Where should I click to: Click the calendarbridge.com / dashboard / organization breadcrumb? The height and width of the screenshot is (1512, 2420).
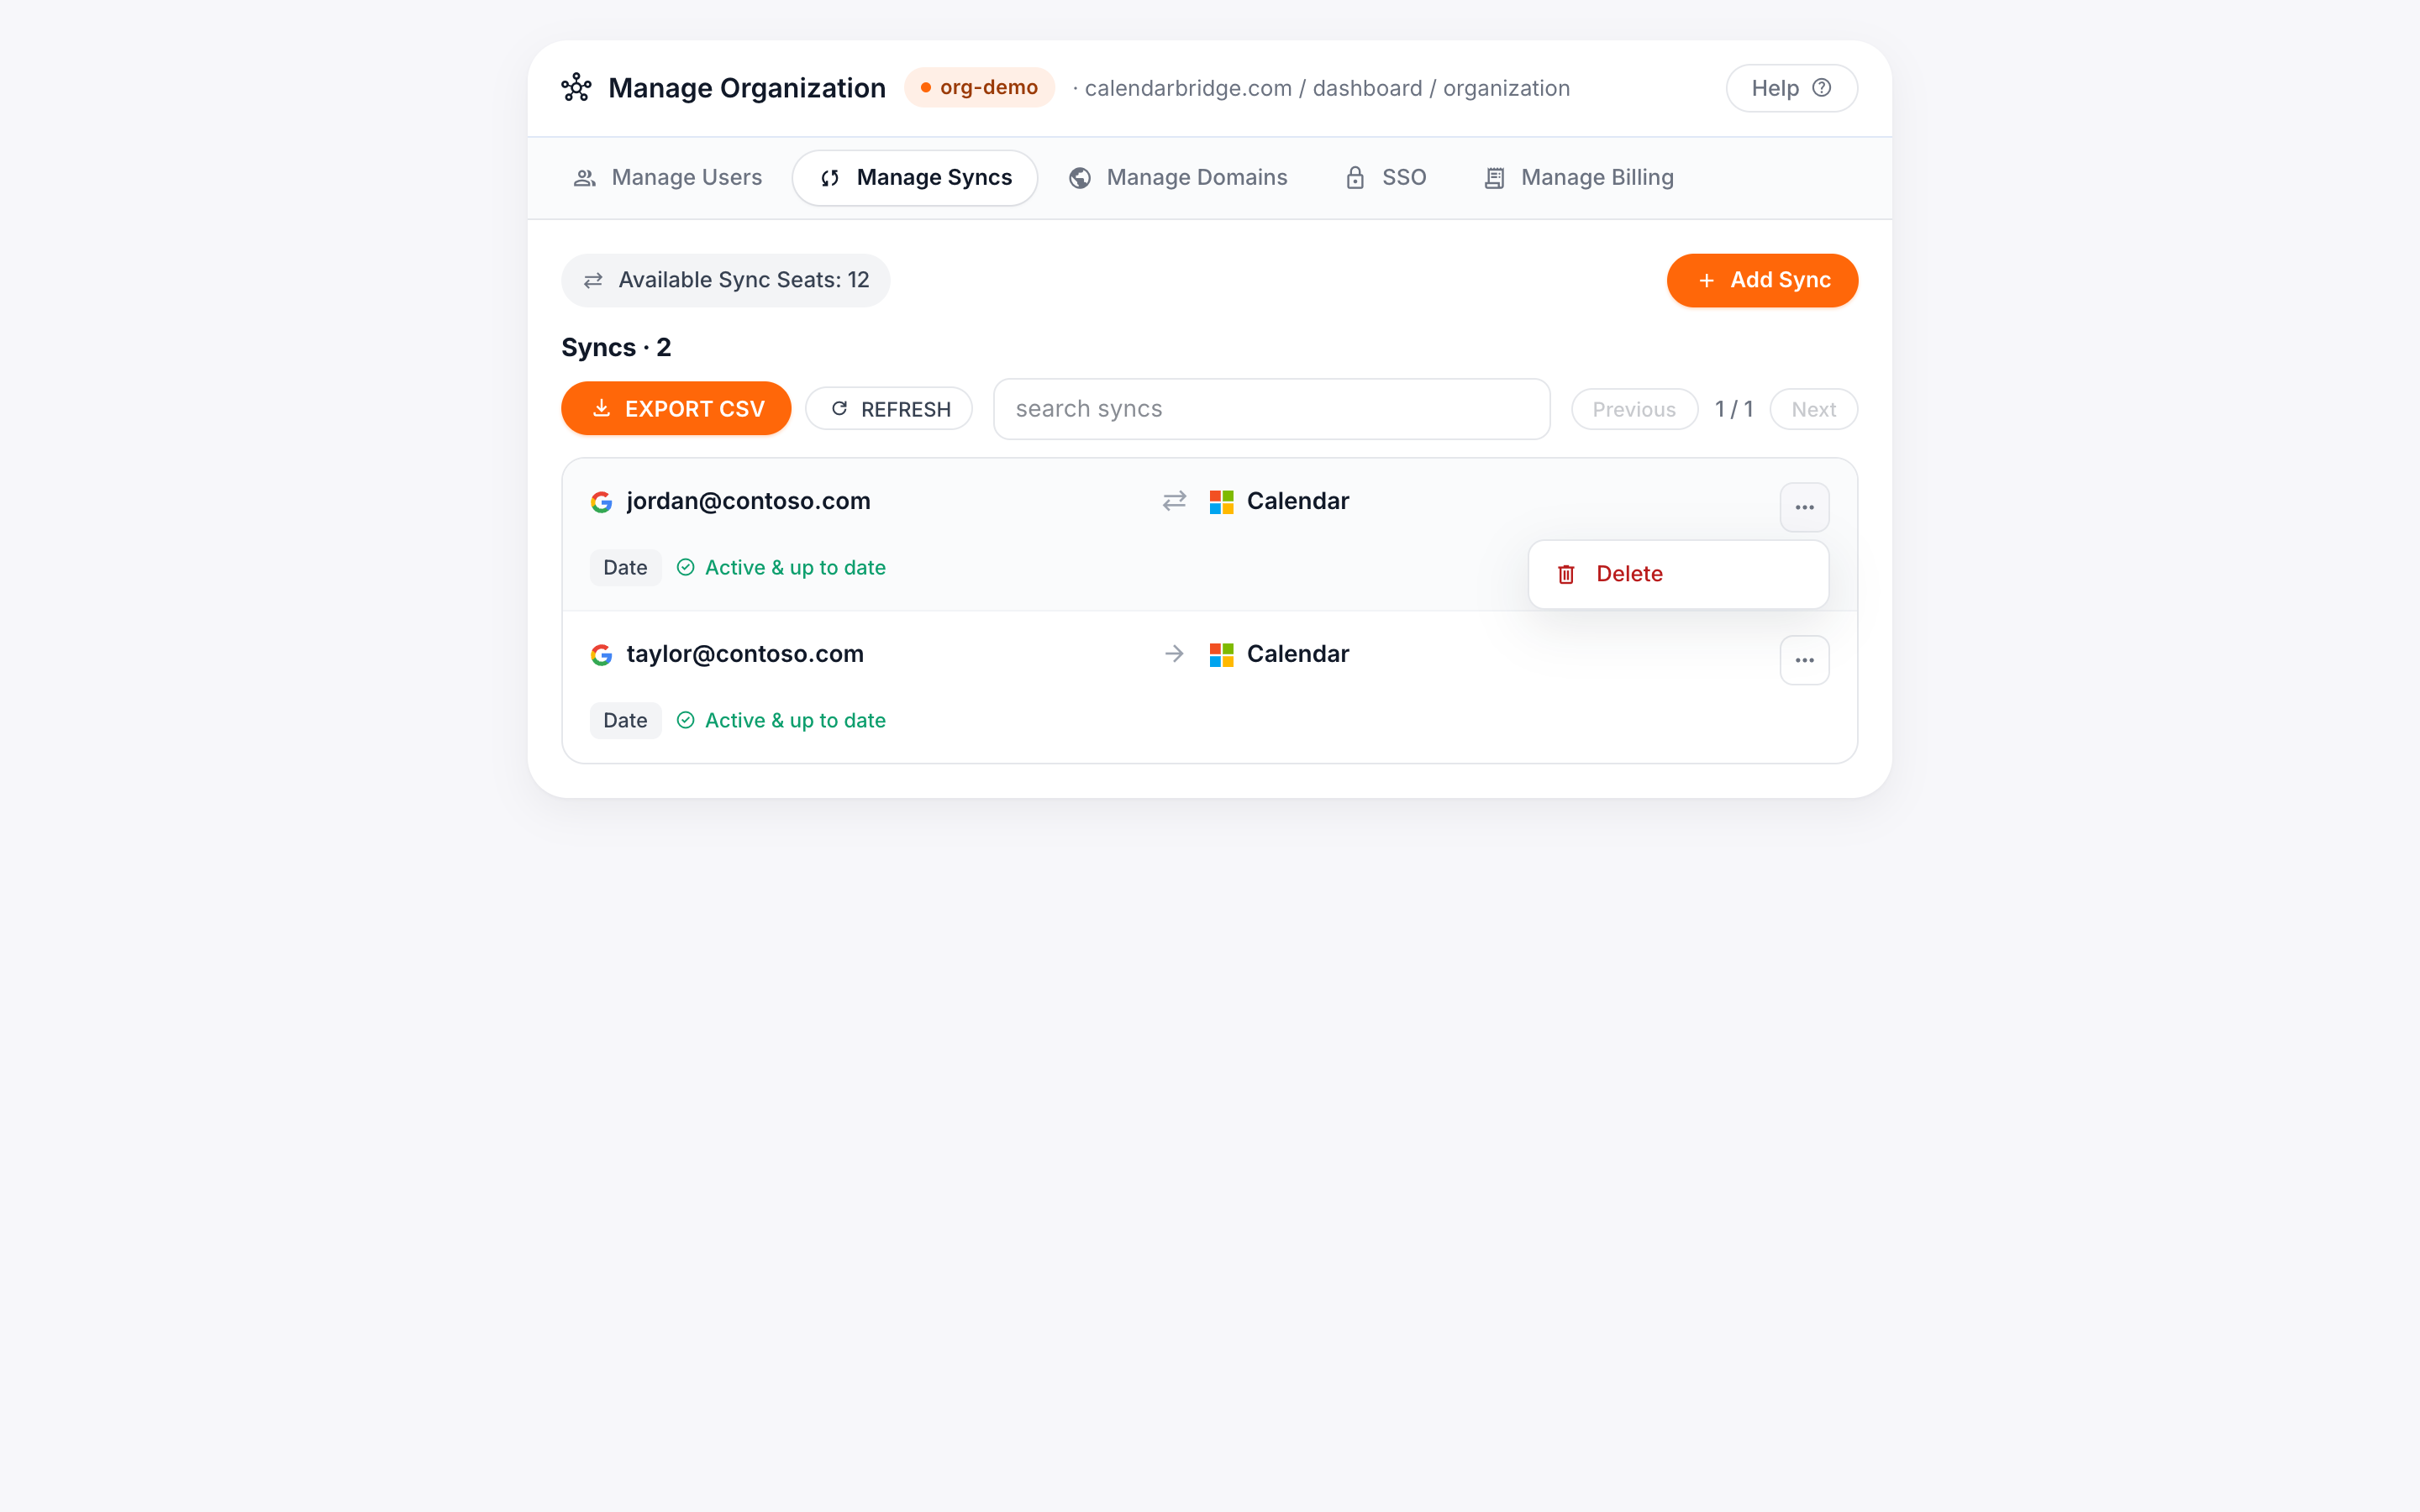click(1327, 88)
